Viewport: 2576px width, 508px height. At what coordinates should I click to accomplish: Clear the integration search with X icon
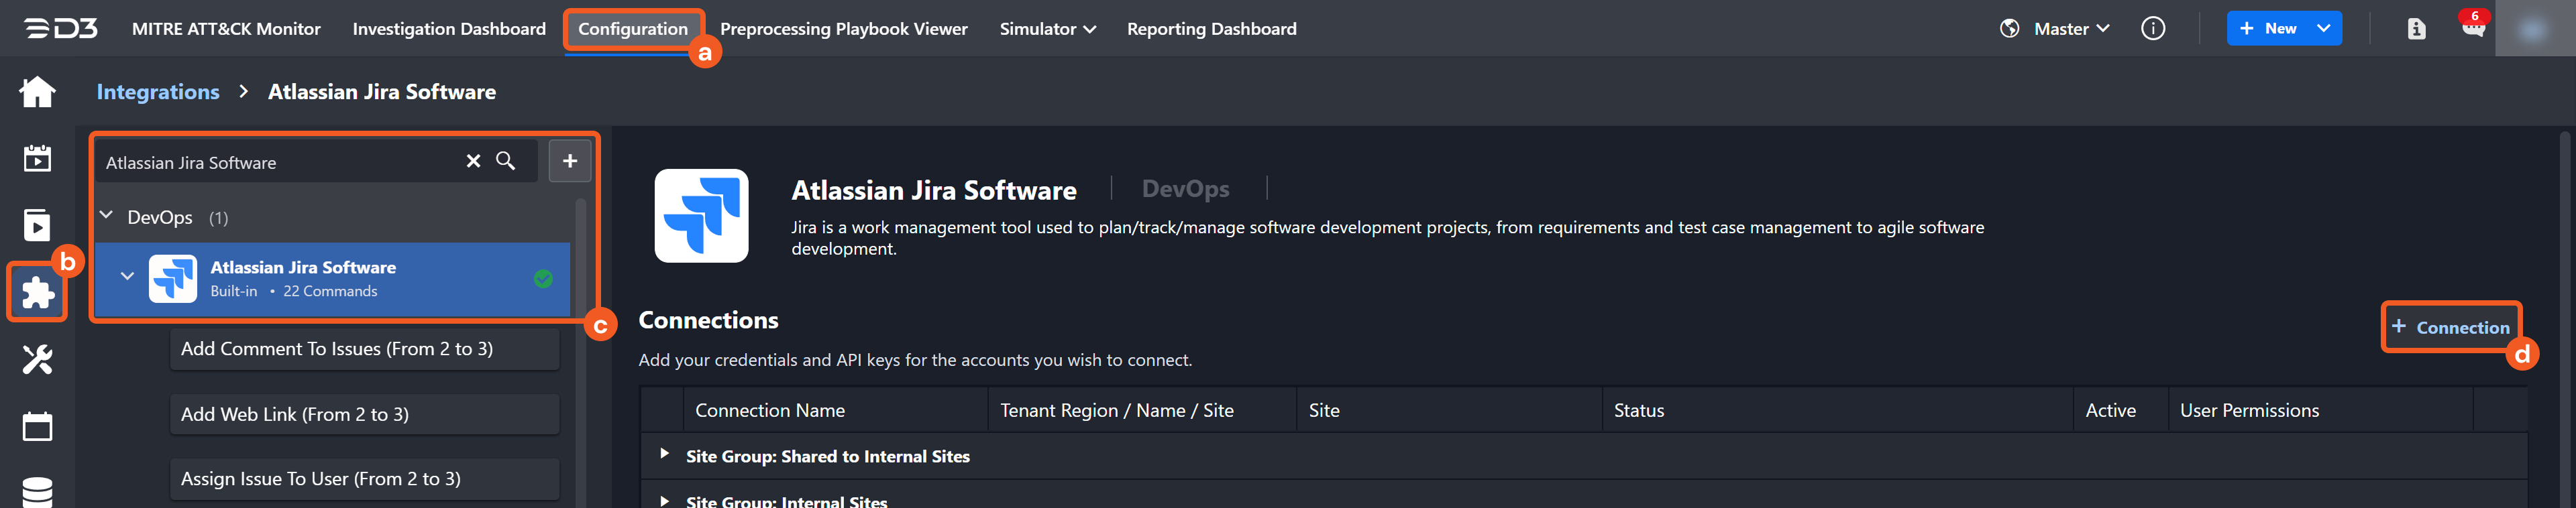point(473,161)
